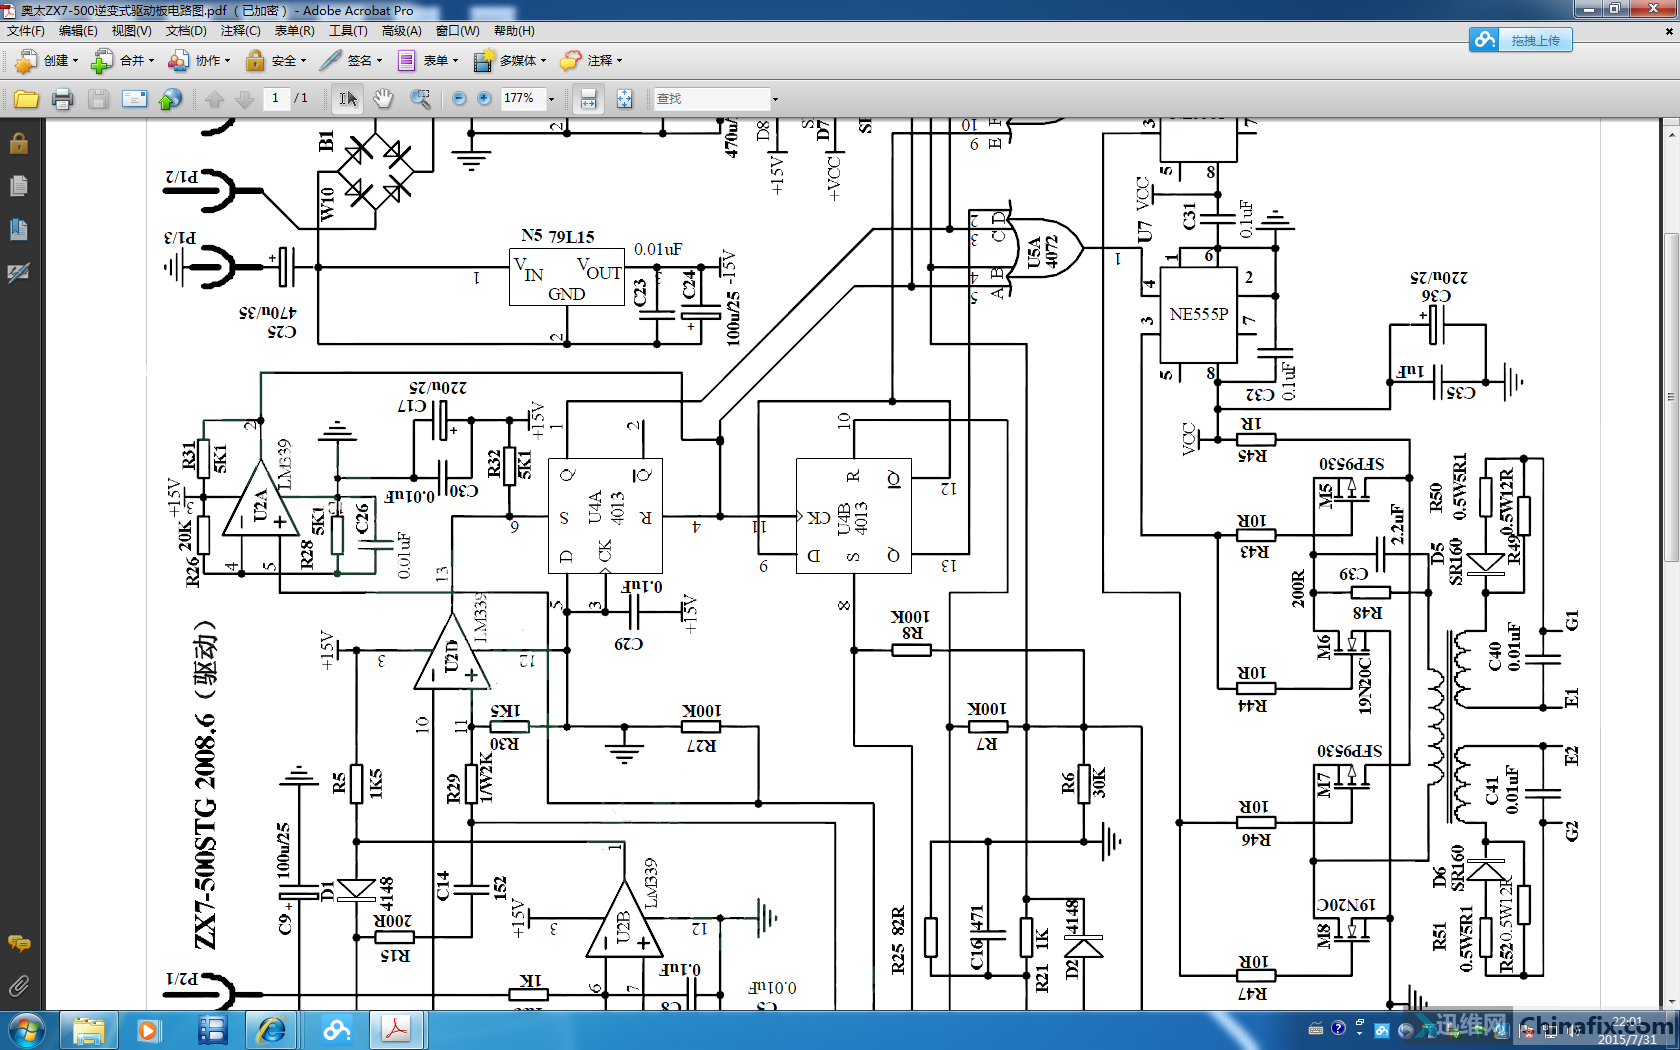Click the find (查找) search box

click(712, 99)
